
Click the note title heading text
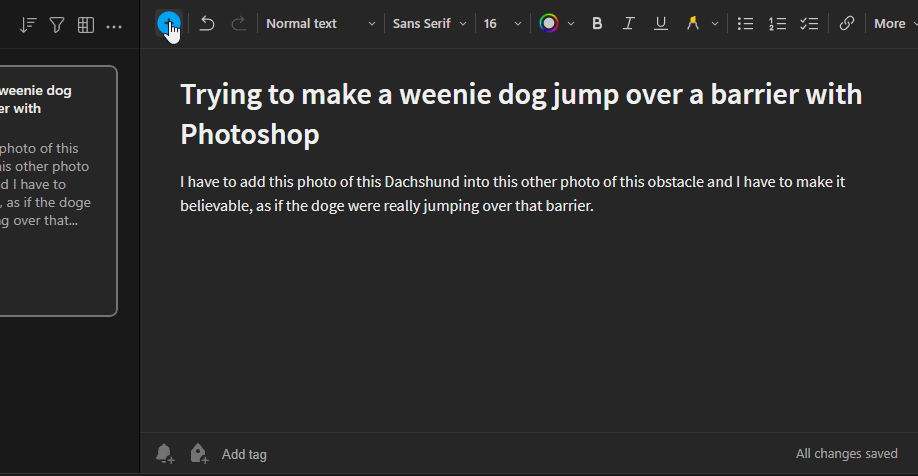click(521, 114)
